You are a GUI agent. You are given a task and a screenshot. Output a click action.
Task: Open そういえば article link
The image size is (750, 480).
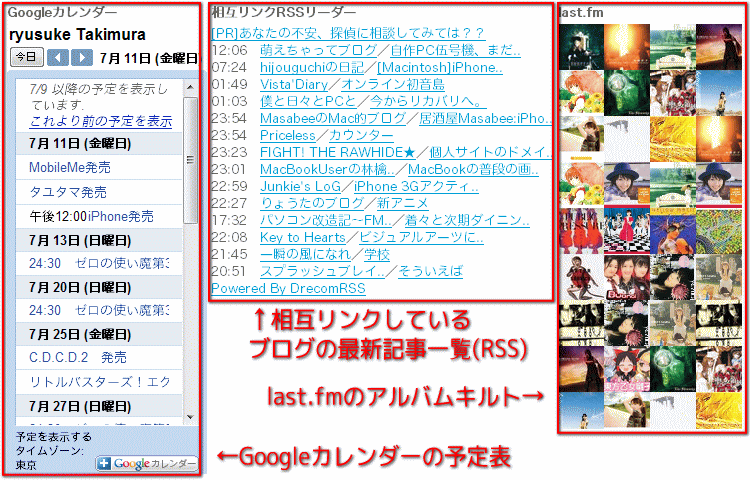430,272
